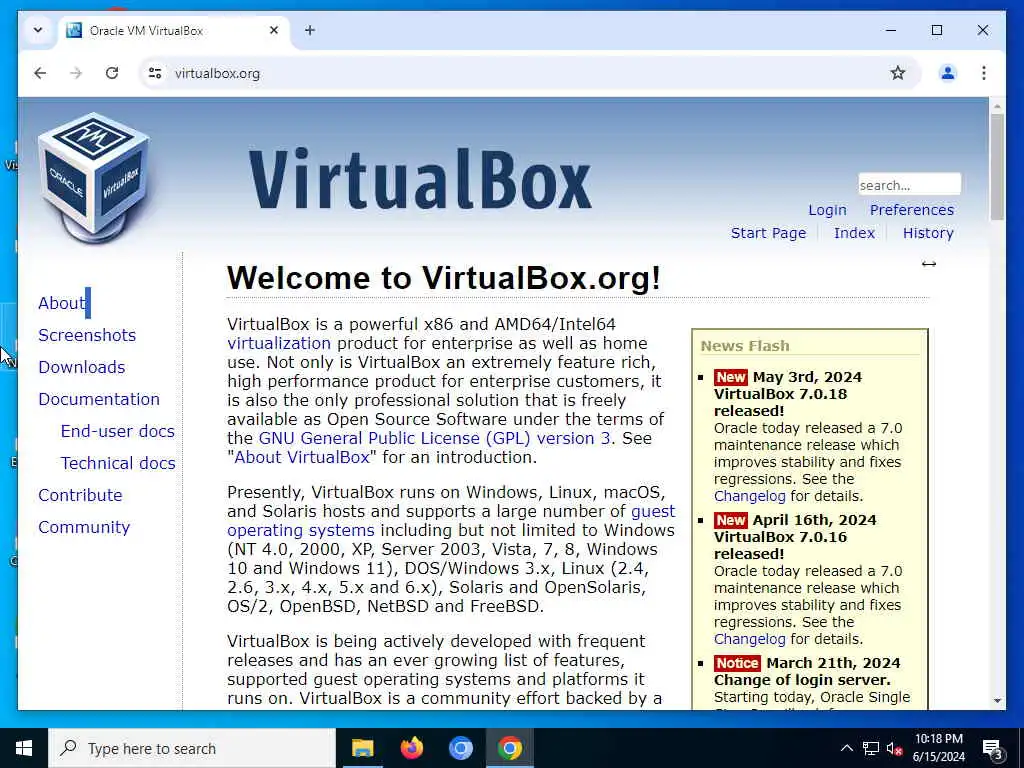Open the taskbar clock and date
The width and height of the screenshot is (1024, 768).
click(x=938, y=748)
